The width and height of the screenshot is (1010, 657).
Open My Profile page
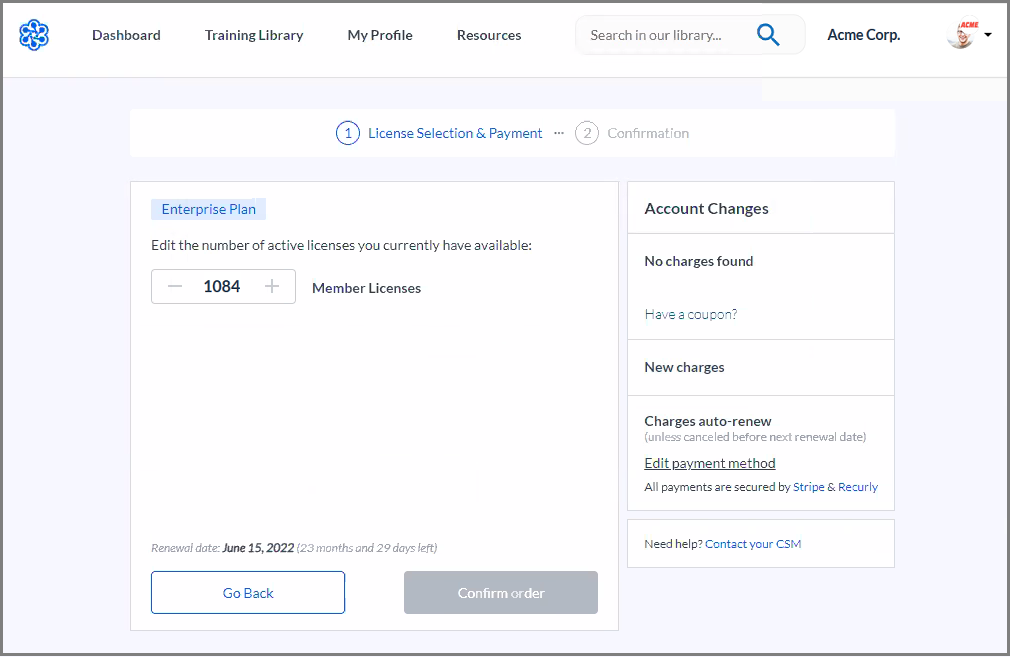click(x=380, y=35)
